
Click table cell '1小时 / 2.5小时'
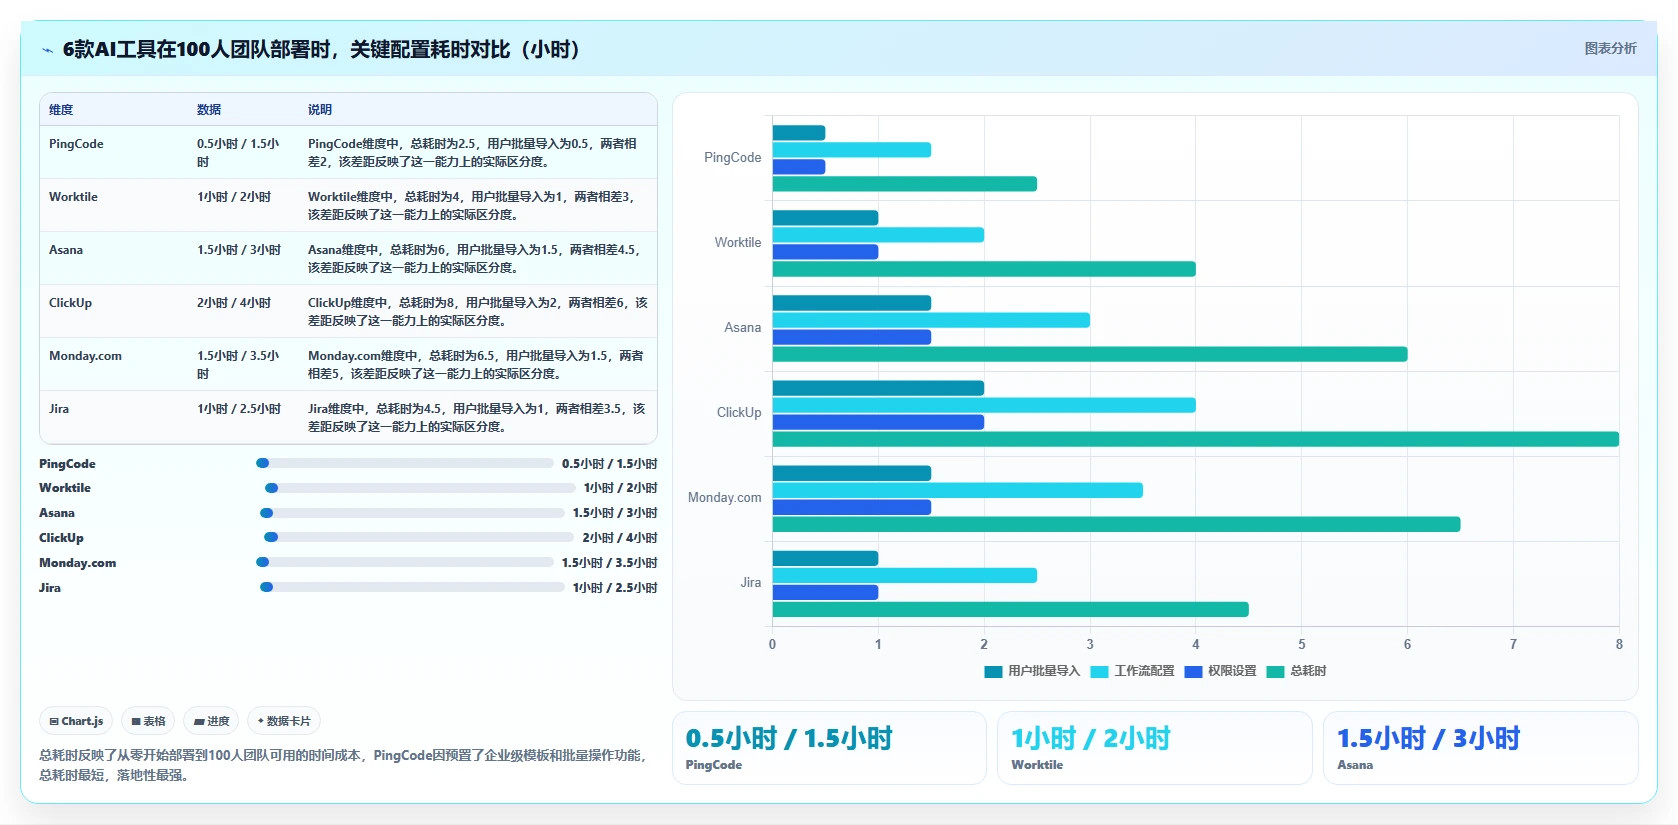239,409
